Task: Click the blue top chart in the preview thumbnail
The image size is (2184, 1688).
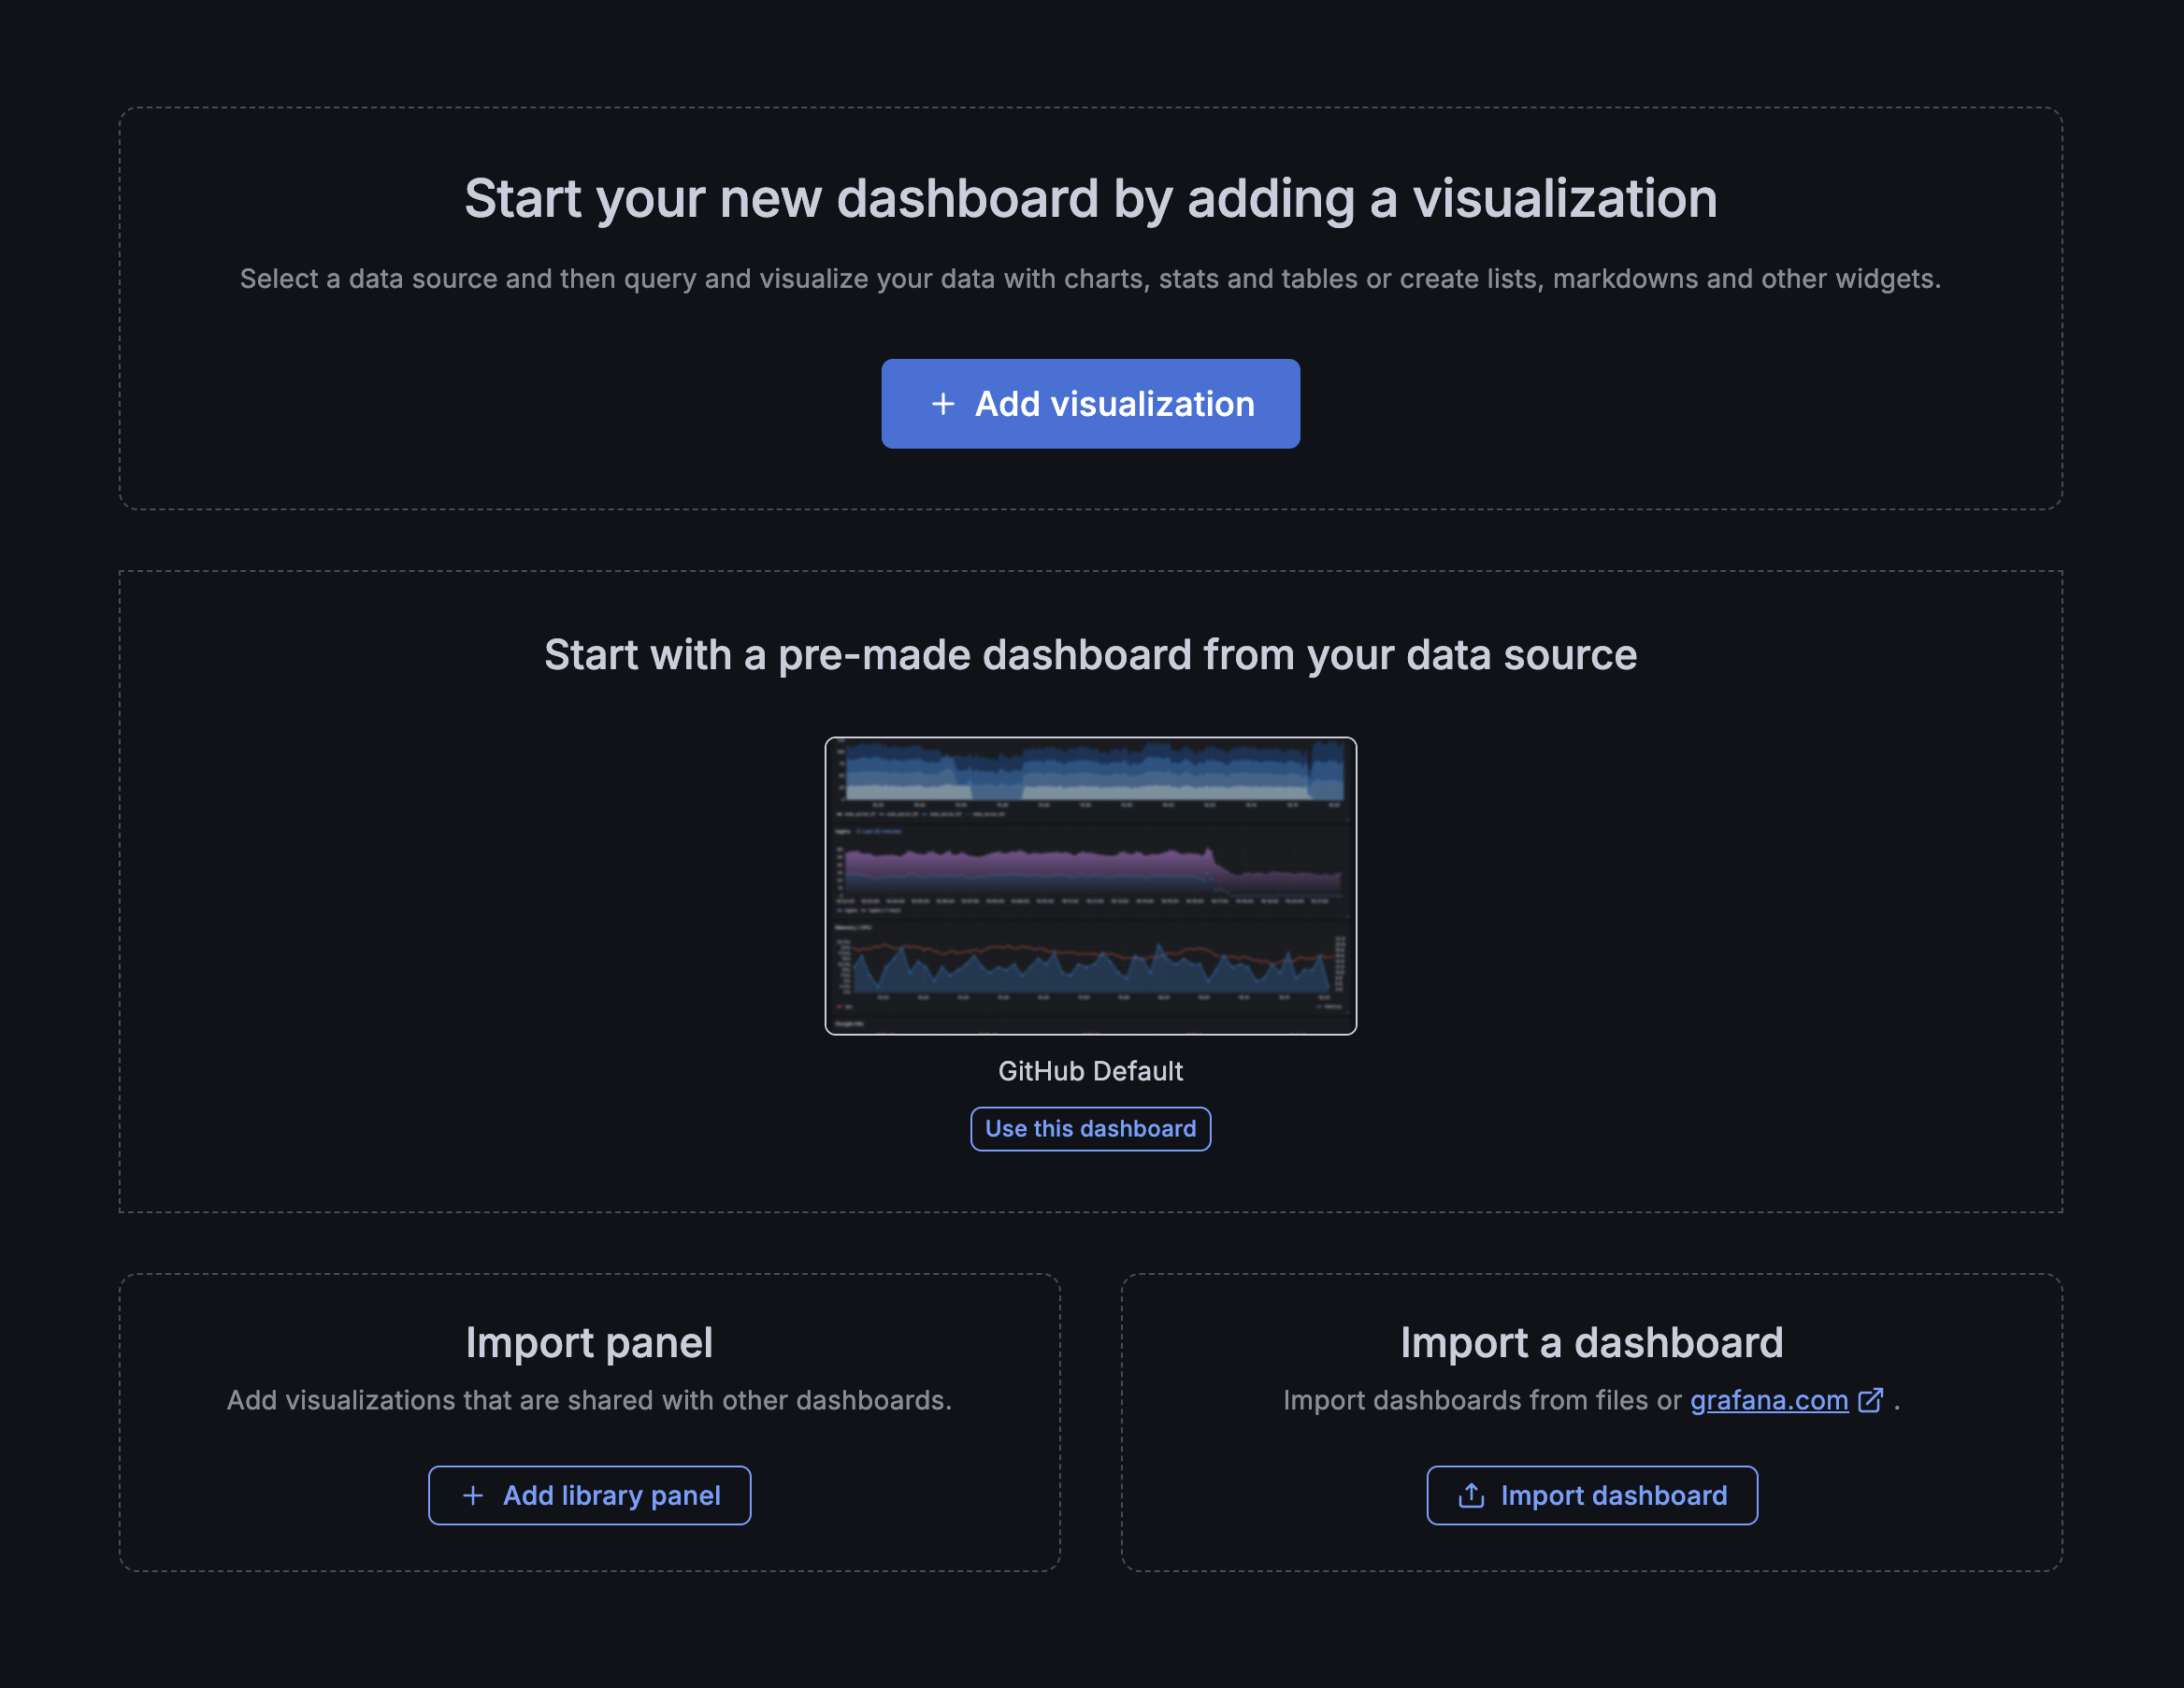Action: pyautogui.click(x=1090, y=775)
